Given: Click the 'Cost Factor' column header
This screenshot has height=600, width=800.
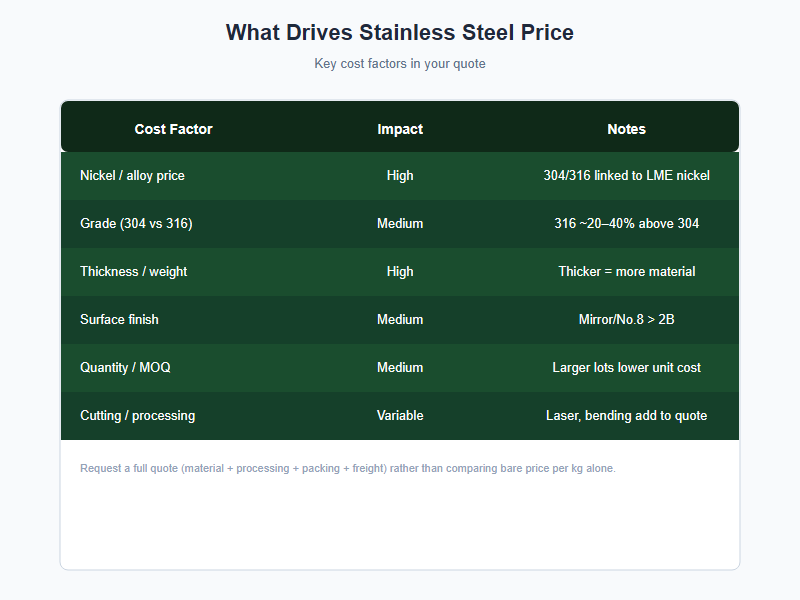Looking at the screenshot, I should [173, 129].
